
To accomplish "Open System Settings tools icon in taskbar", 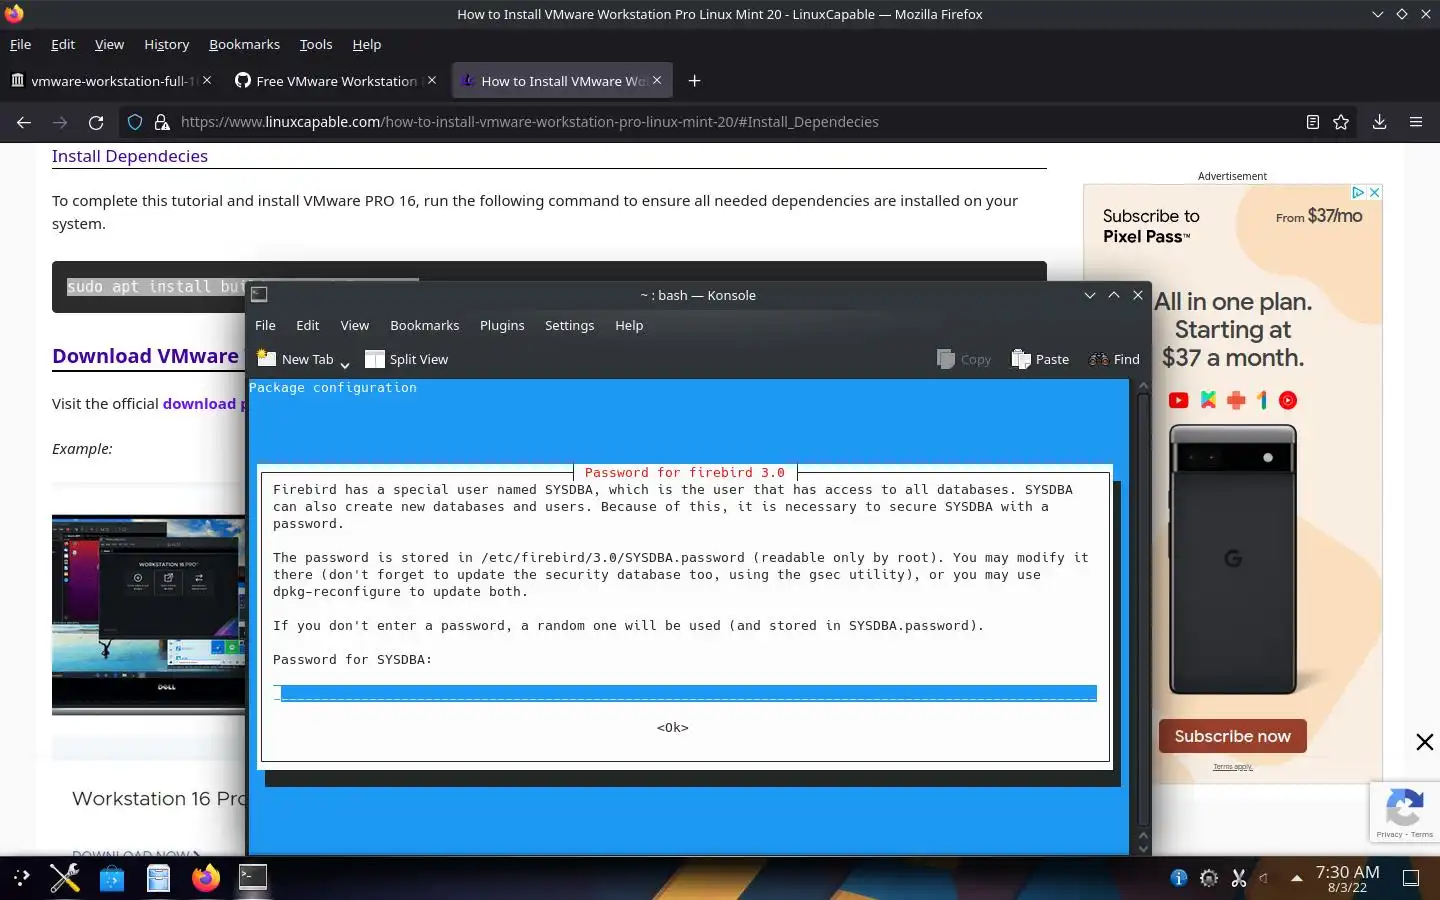I will (65, 878).
